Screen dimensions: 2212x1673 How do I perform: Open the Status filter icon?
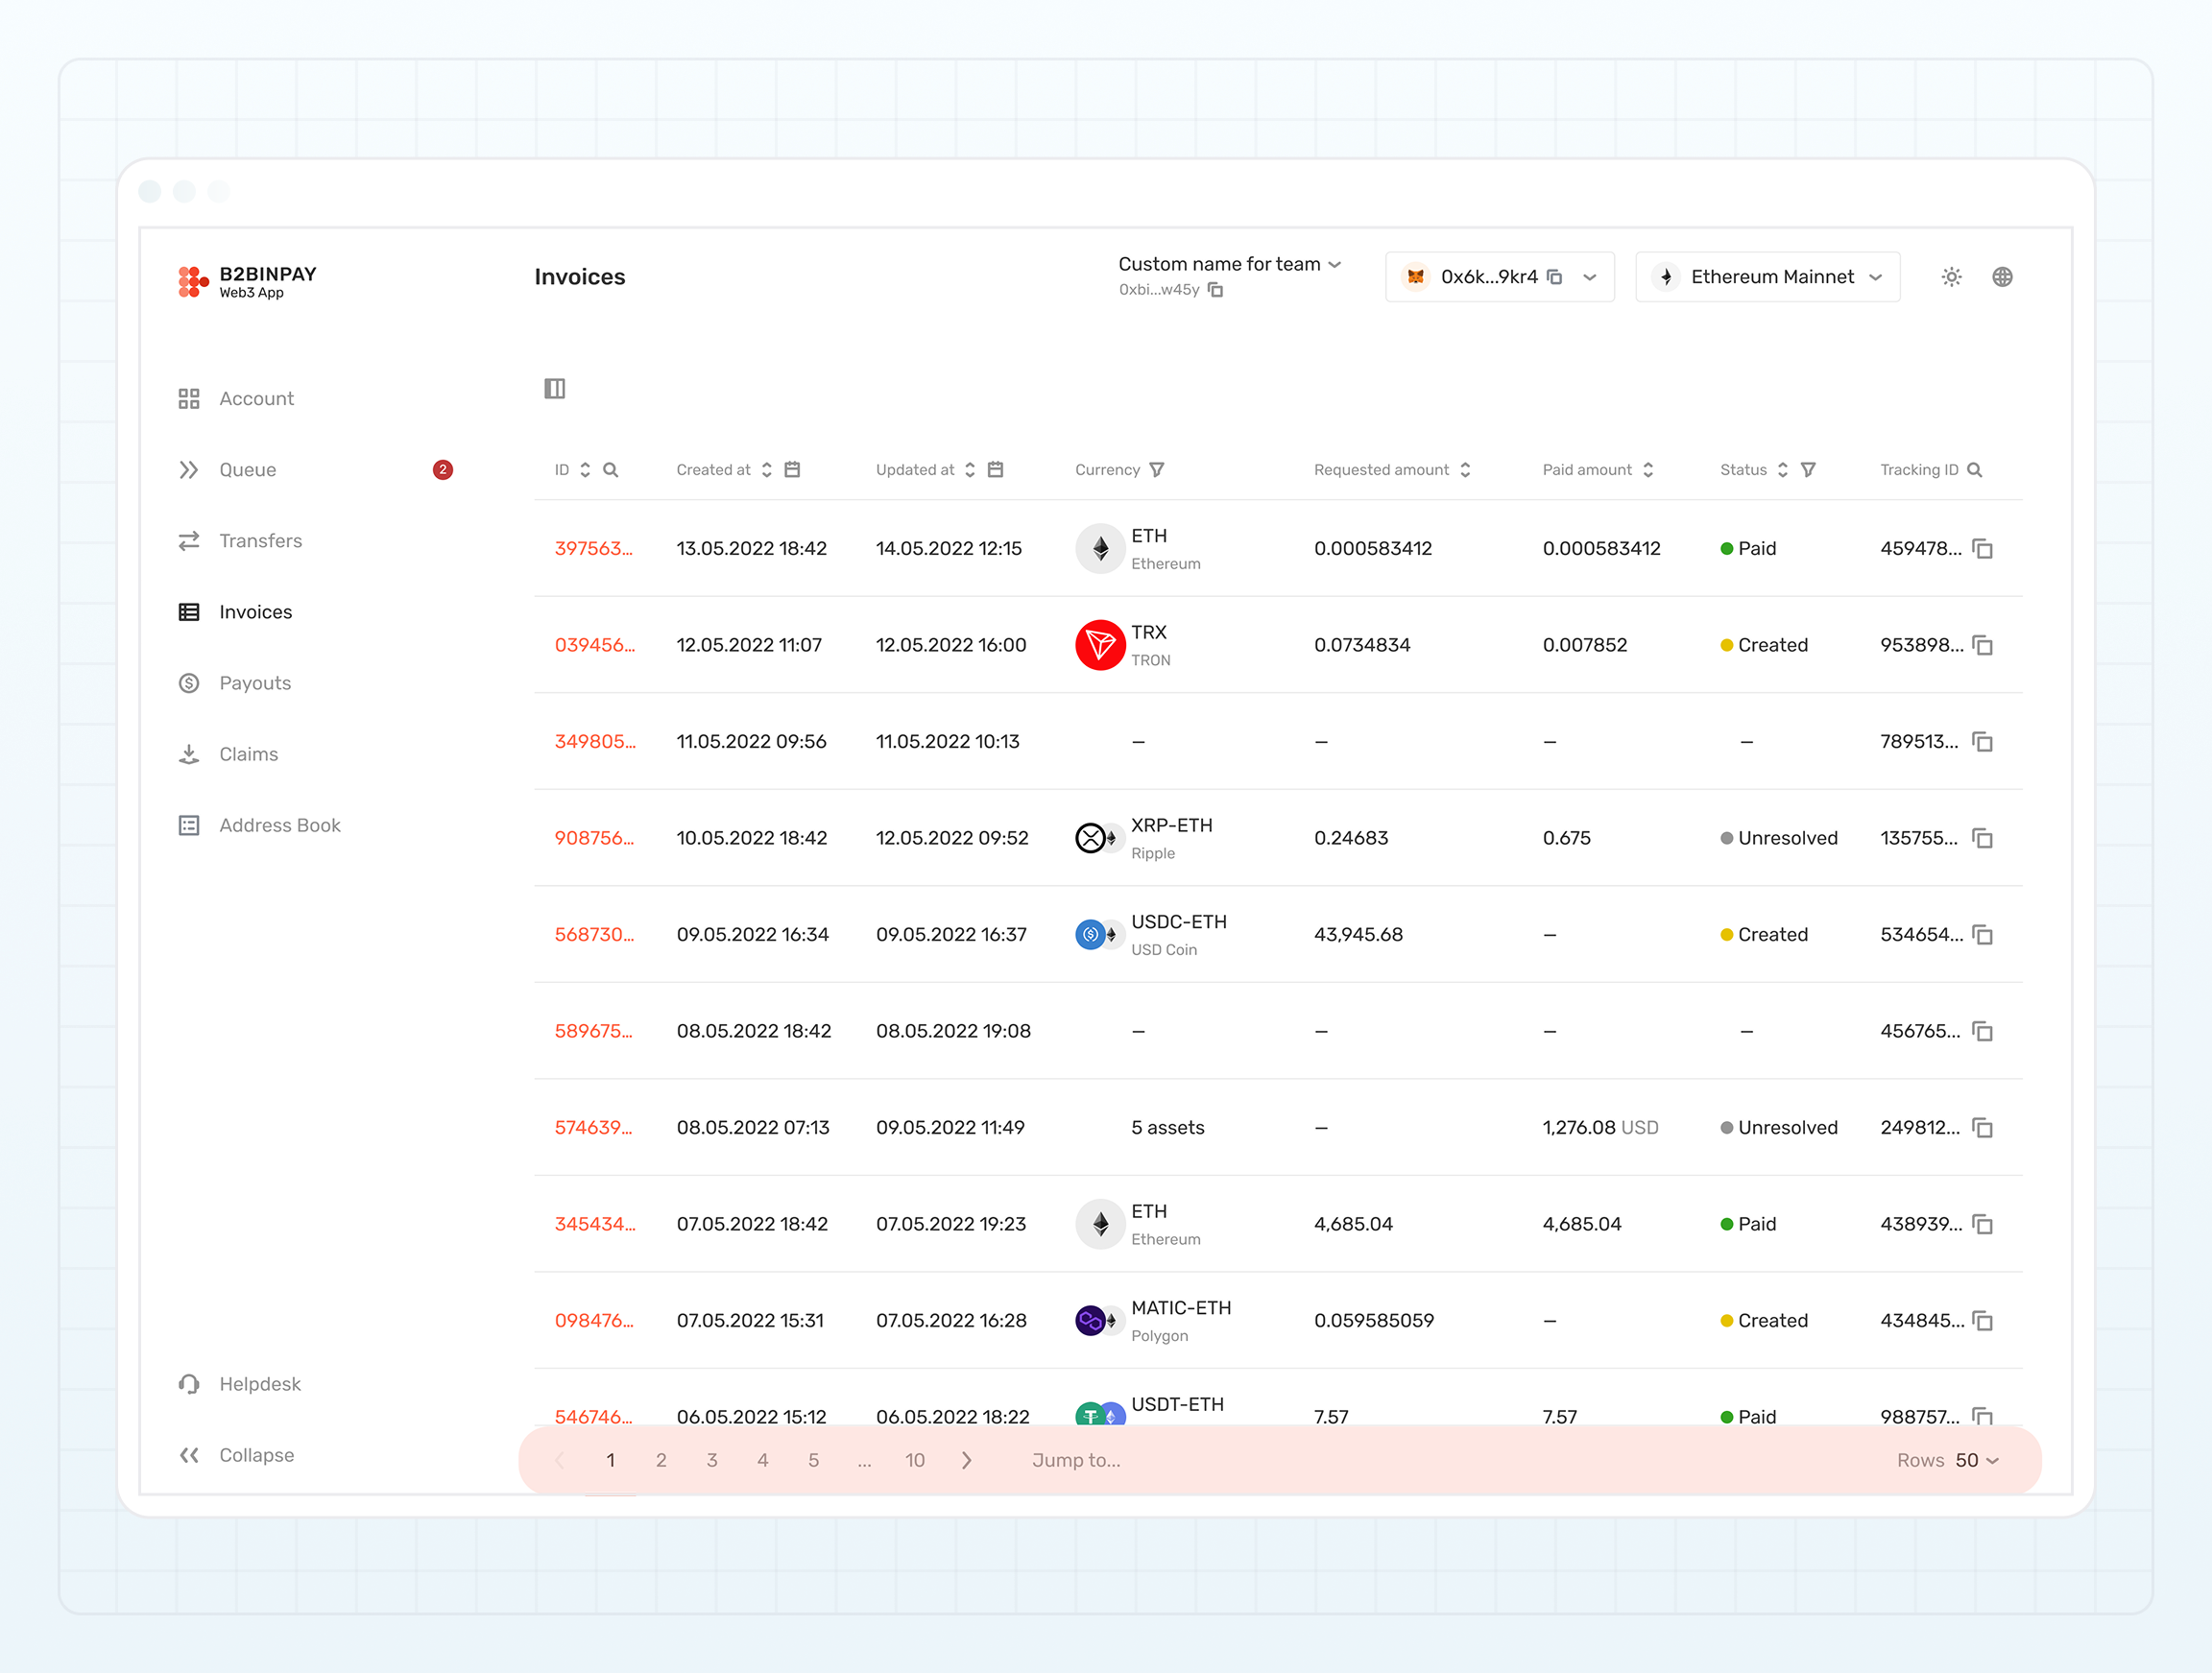click(x=1810, y=469)
